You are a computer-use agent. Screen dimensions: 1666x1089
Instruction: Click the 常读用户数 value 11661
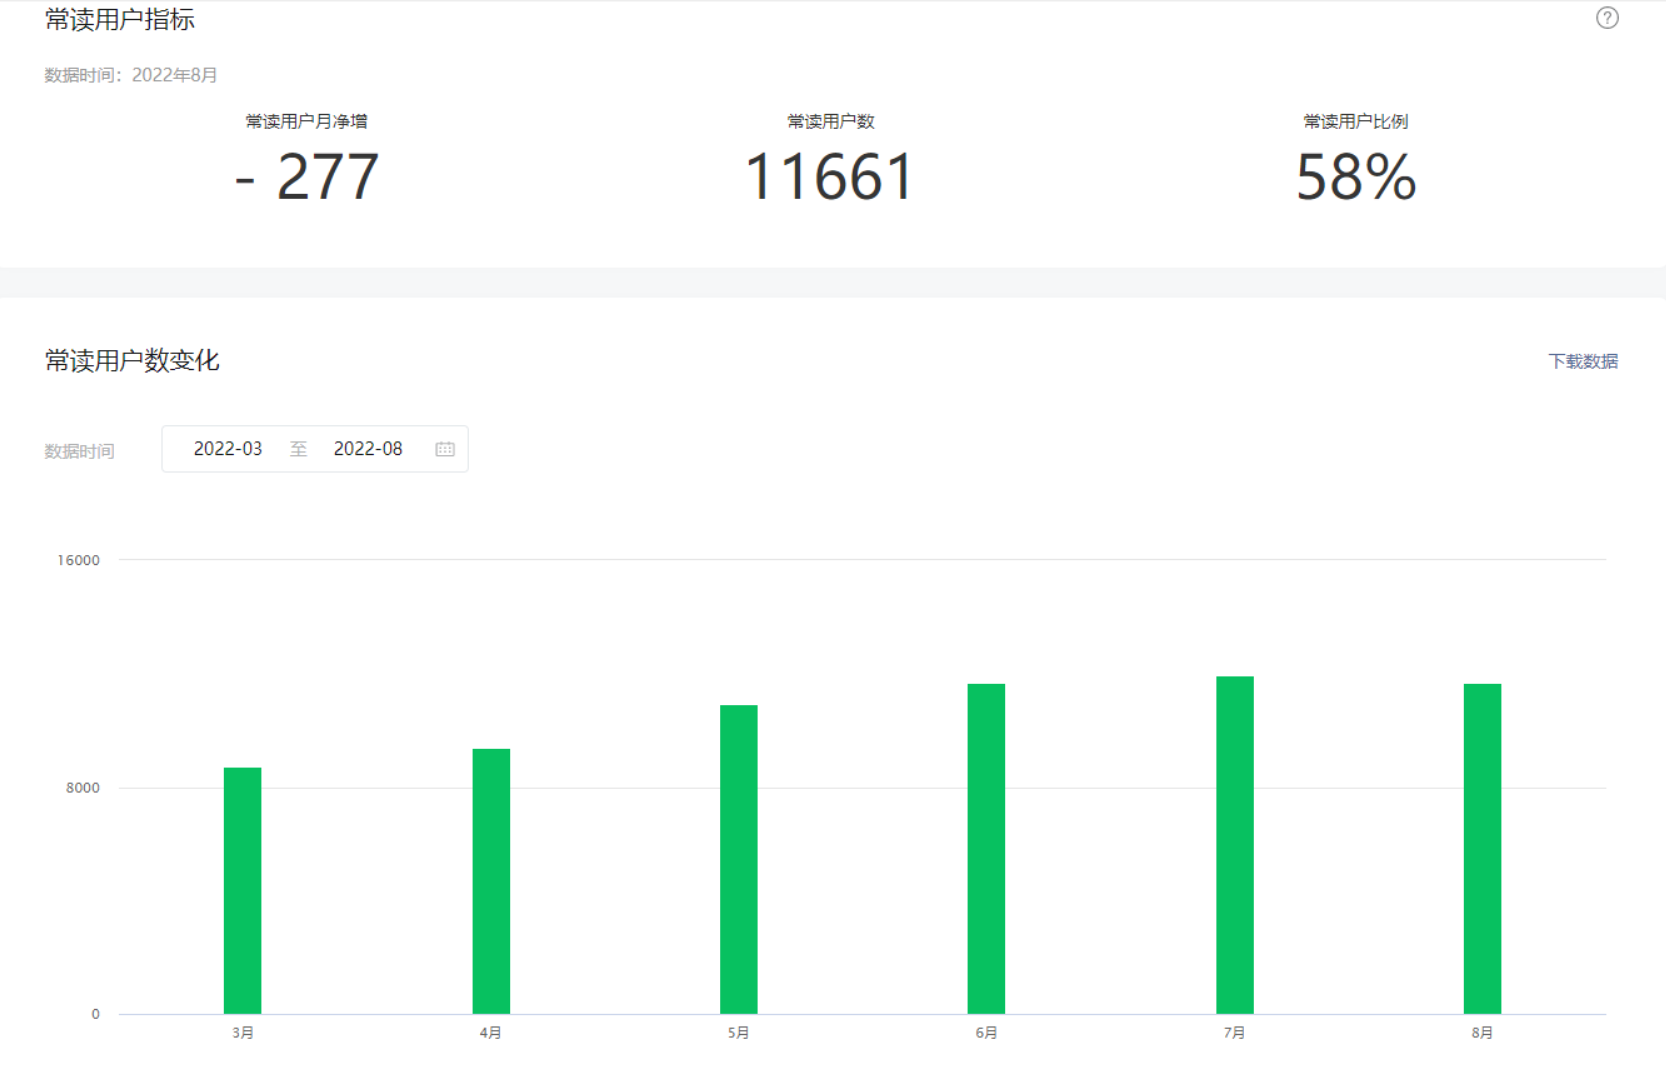[830, 177]
